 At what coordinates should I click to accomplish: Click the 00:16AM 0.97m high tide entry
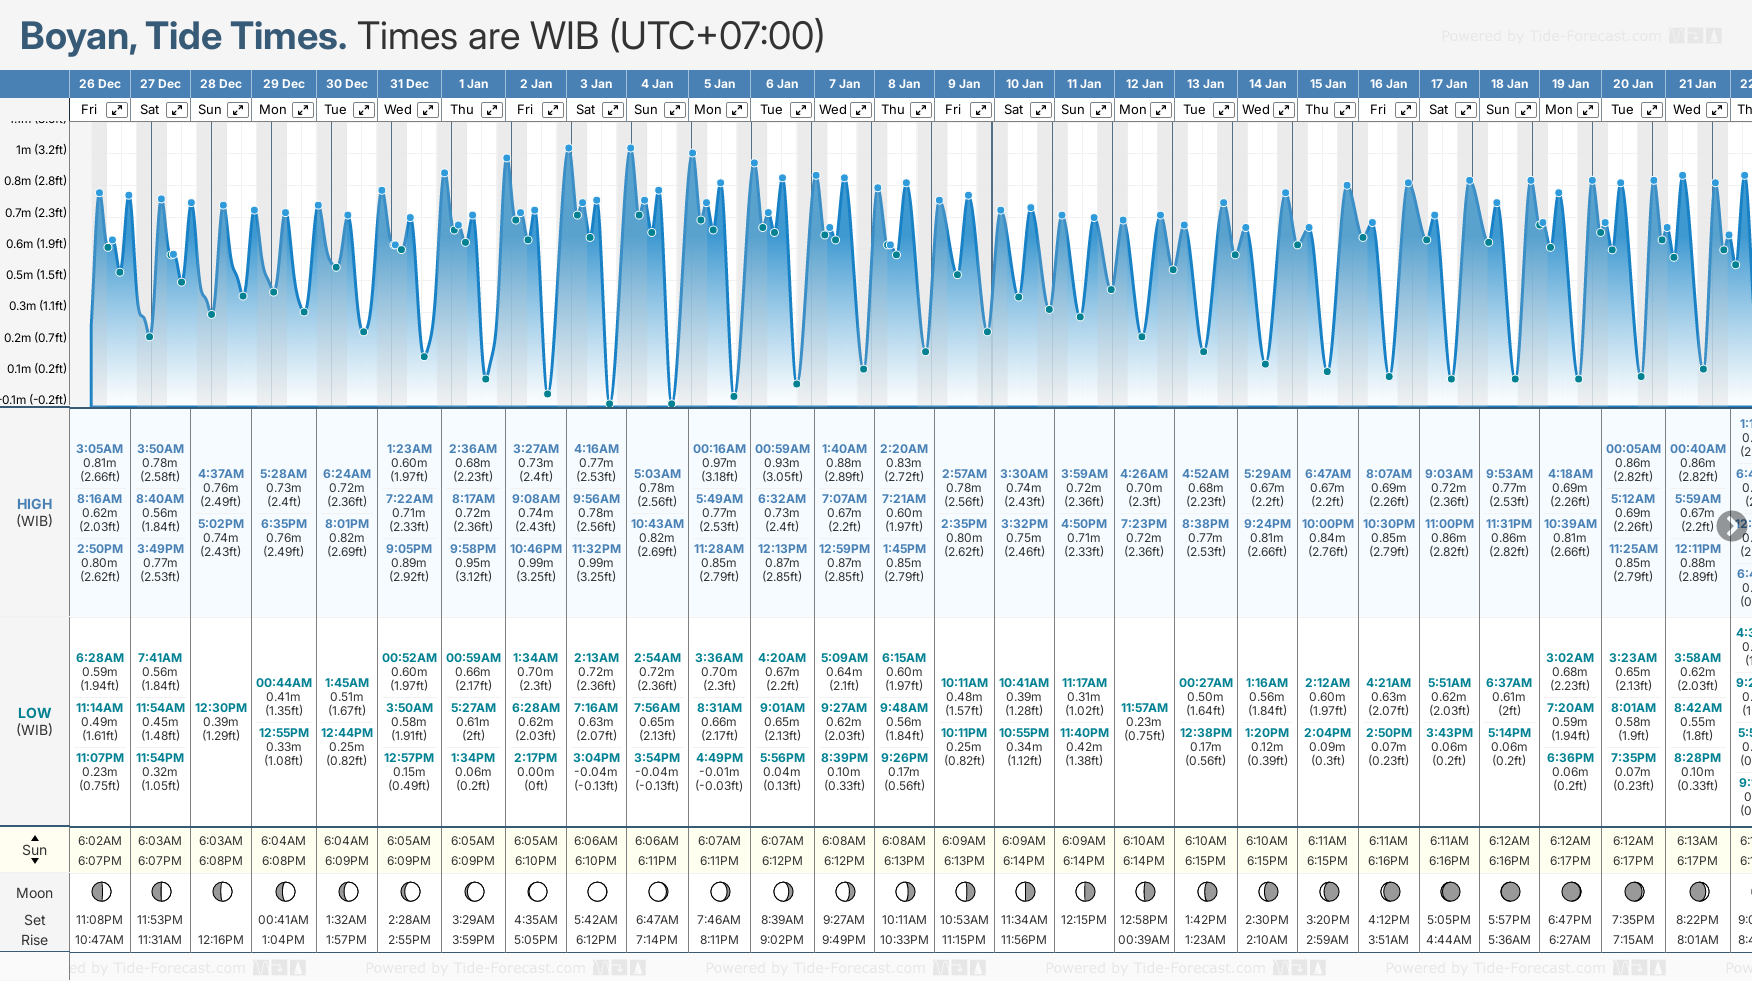pyautogui.click(x=719, y=463)
